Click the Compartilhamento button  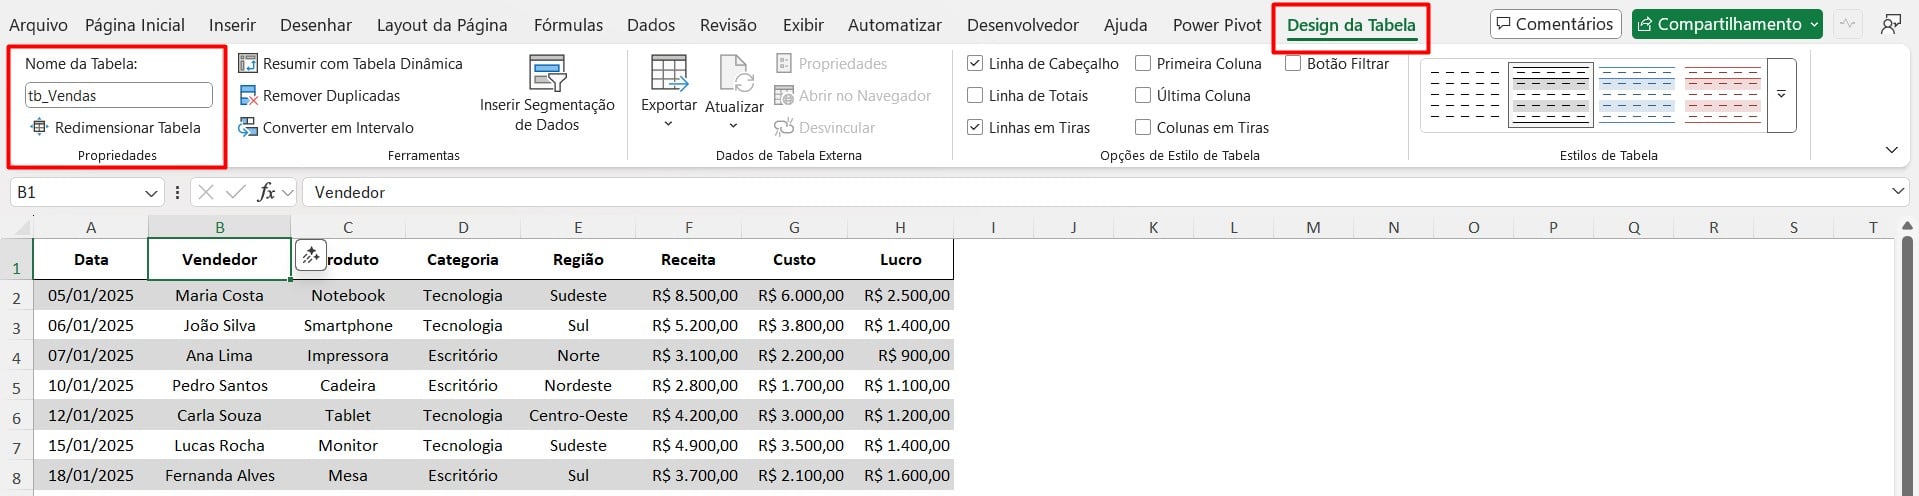click(1726, 24)
